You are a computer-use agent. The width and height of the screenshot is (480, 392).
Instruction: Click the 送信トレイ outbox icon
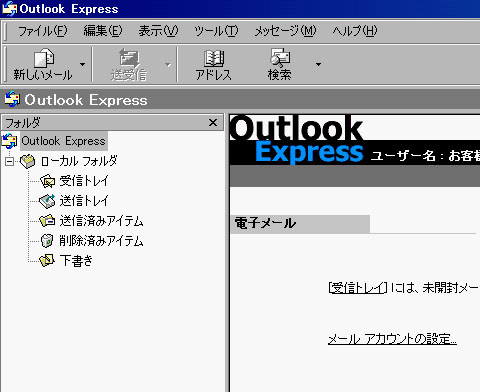(47, 201)
